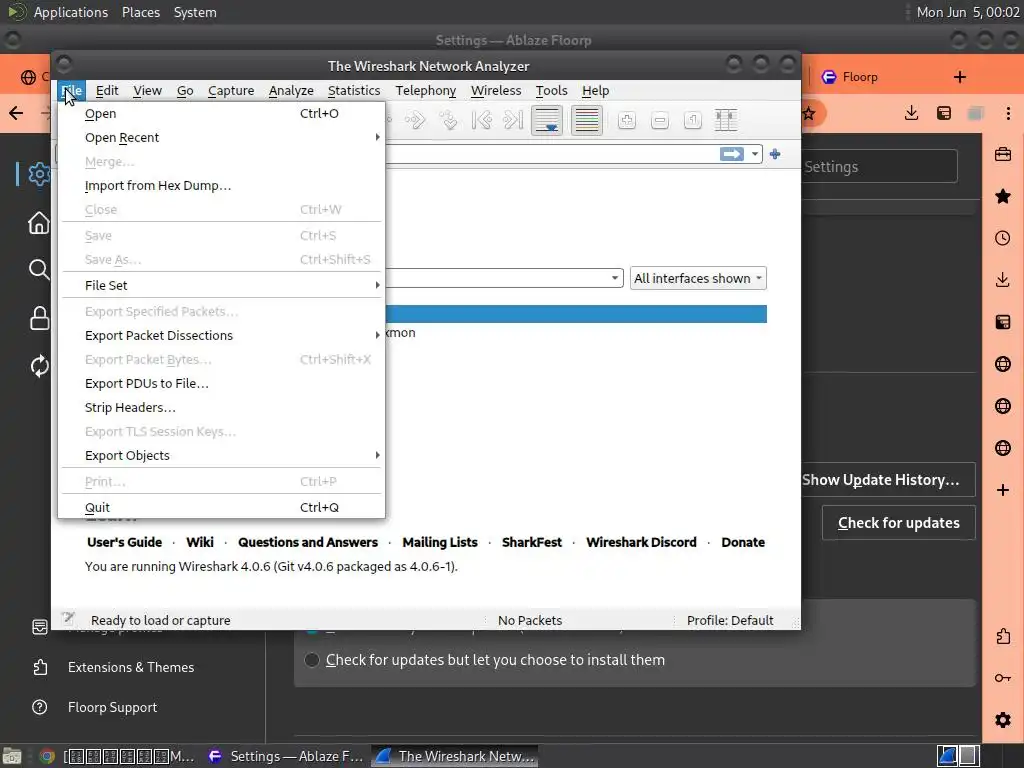The image size is (1024, 768).
Task: Open the Telephony menu
Action: coord(426,91)
